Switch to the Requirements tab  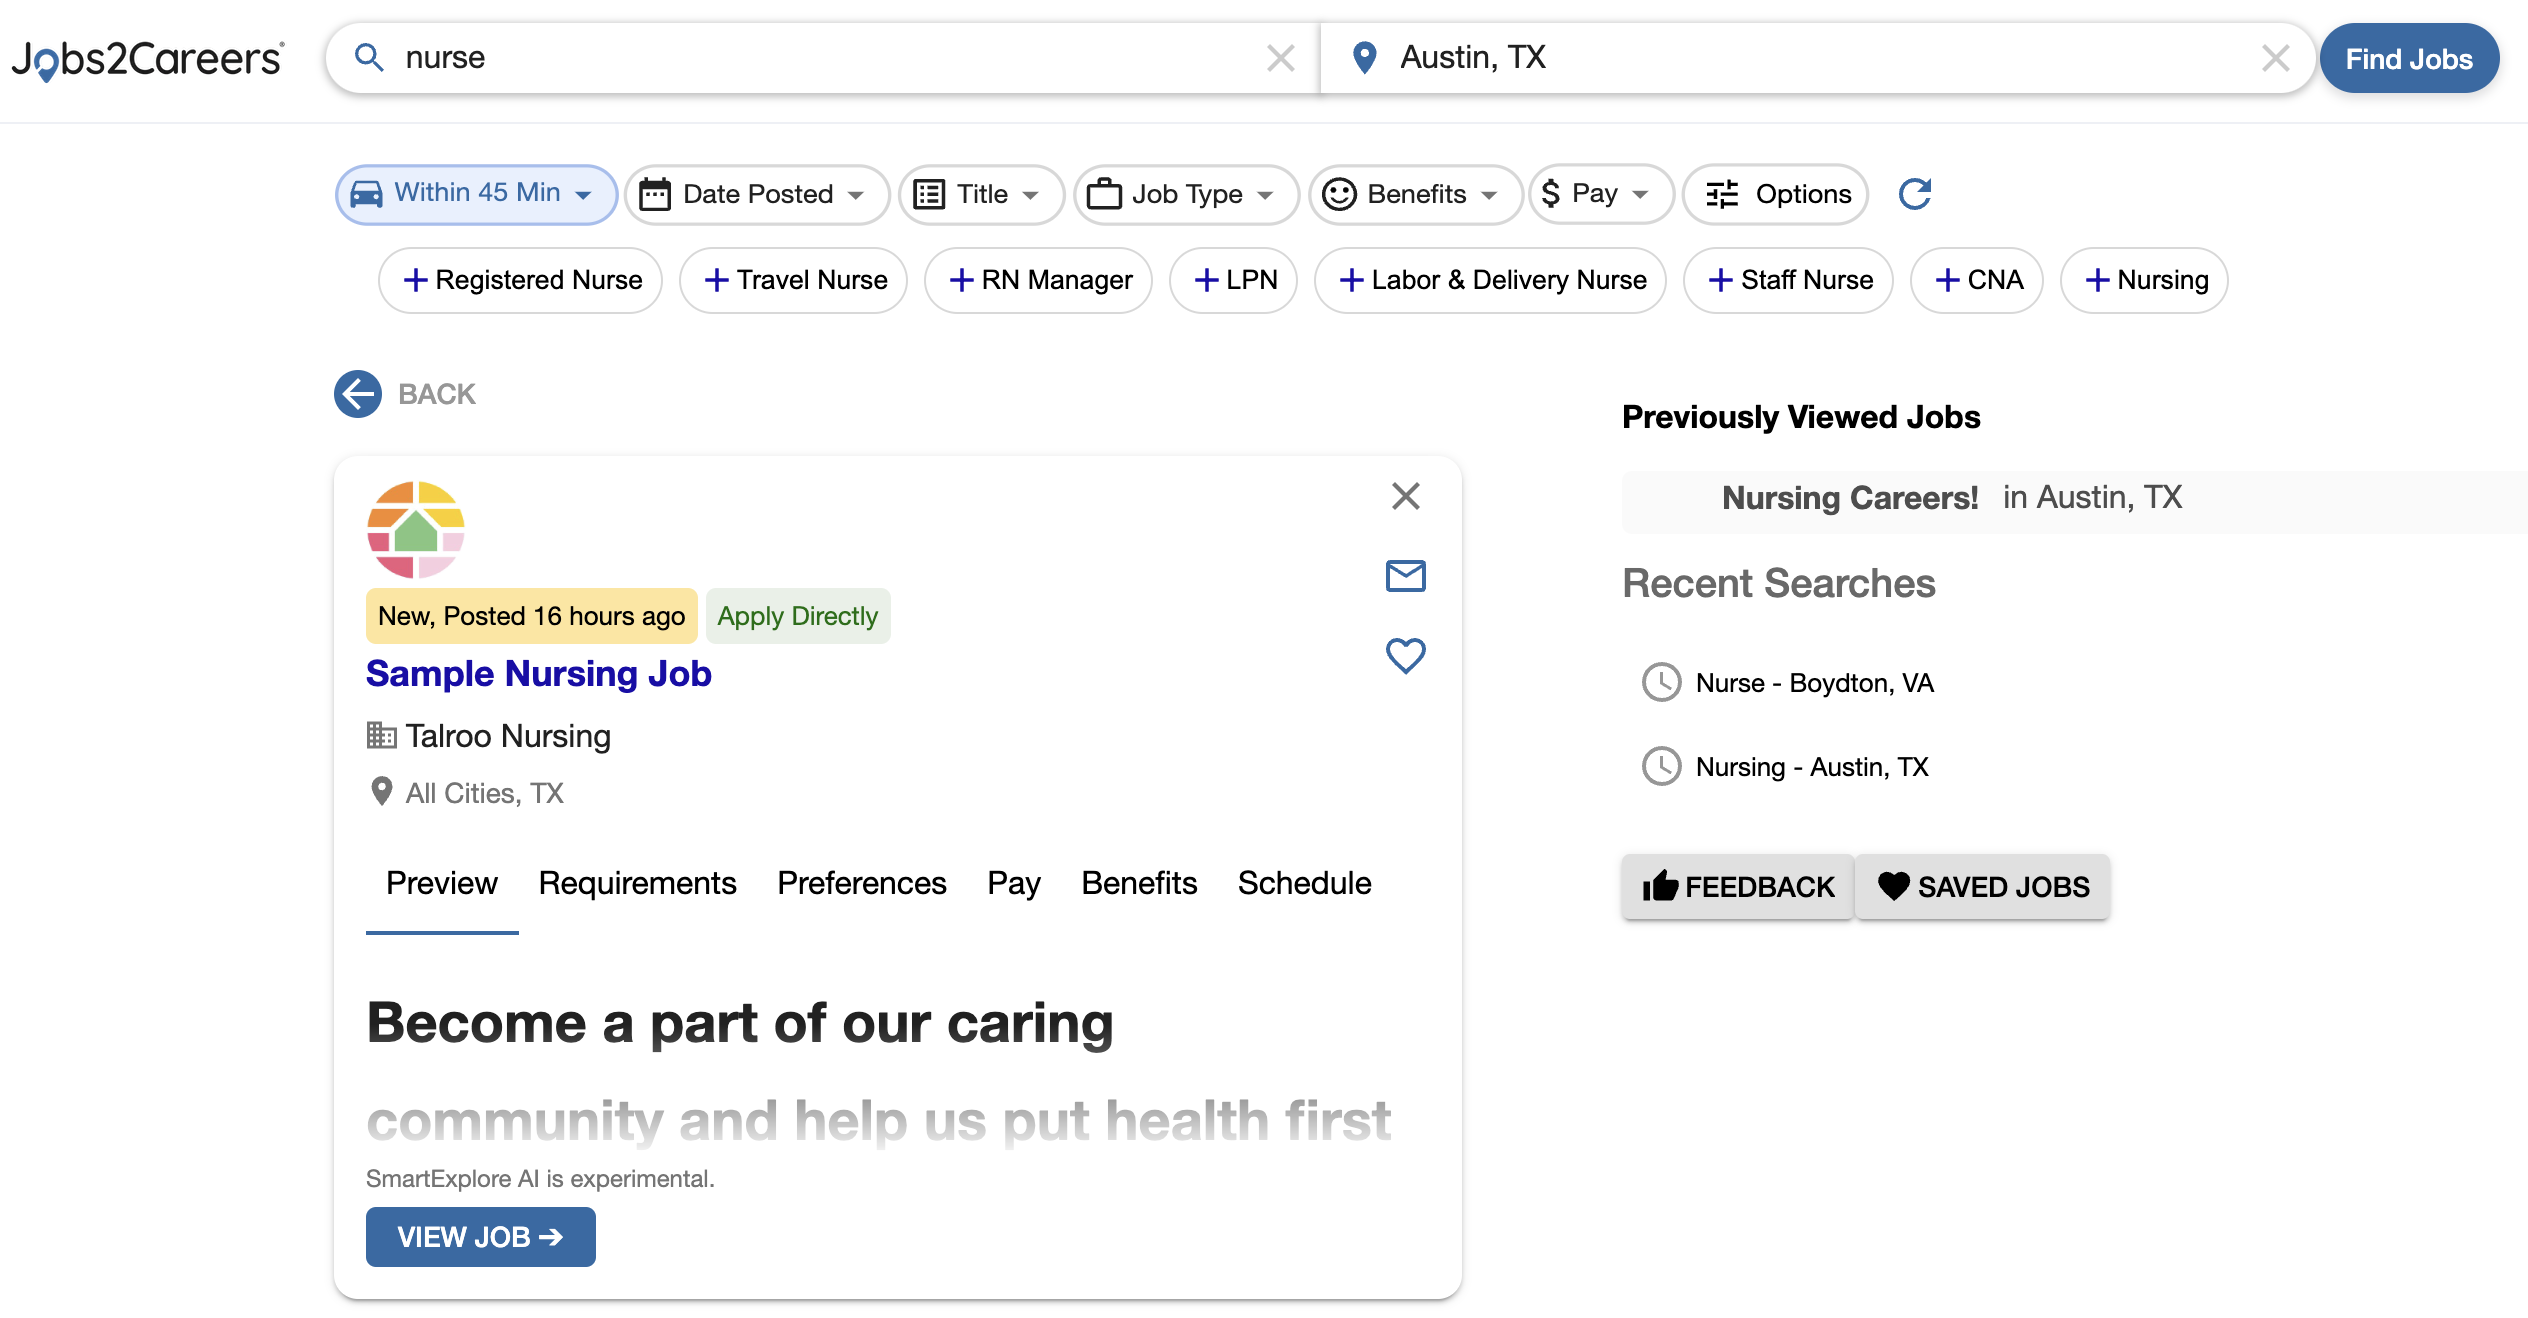tap(636, 883)
